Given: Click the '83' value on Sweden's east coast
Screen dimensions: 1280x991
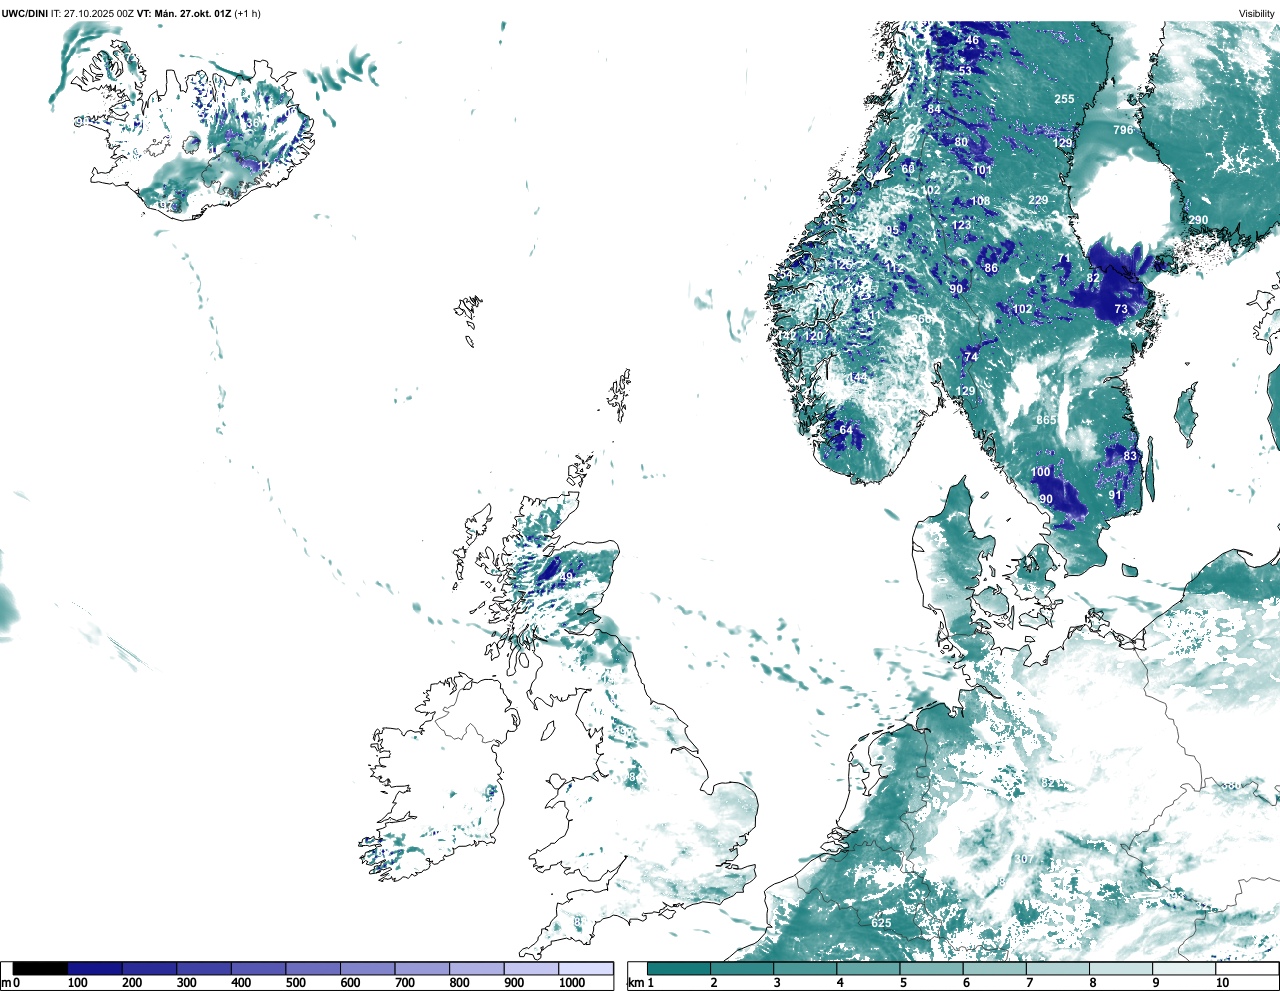Looking at the screenshot, I should 1130,456.
